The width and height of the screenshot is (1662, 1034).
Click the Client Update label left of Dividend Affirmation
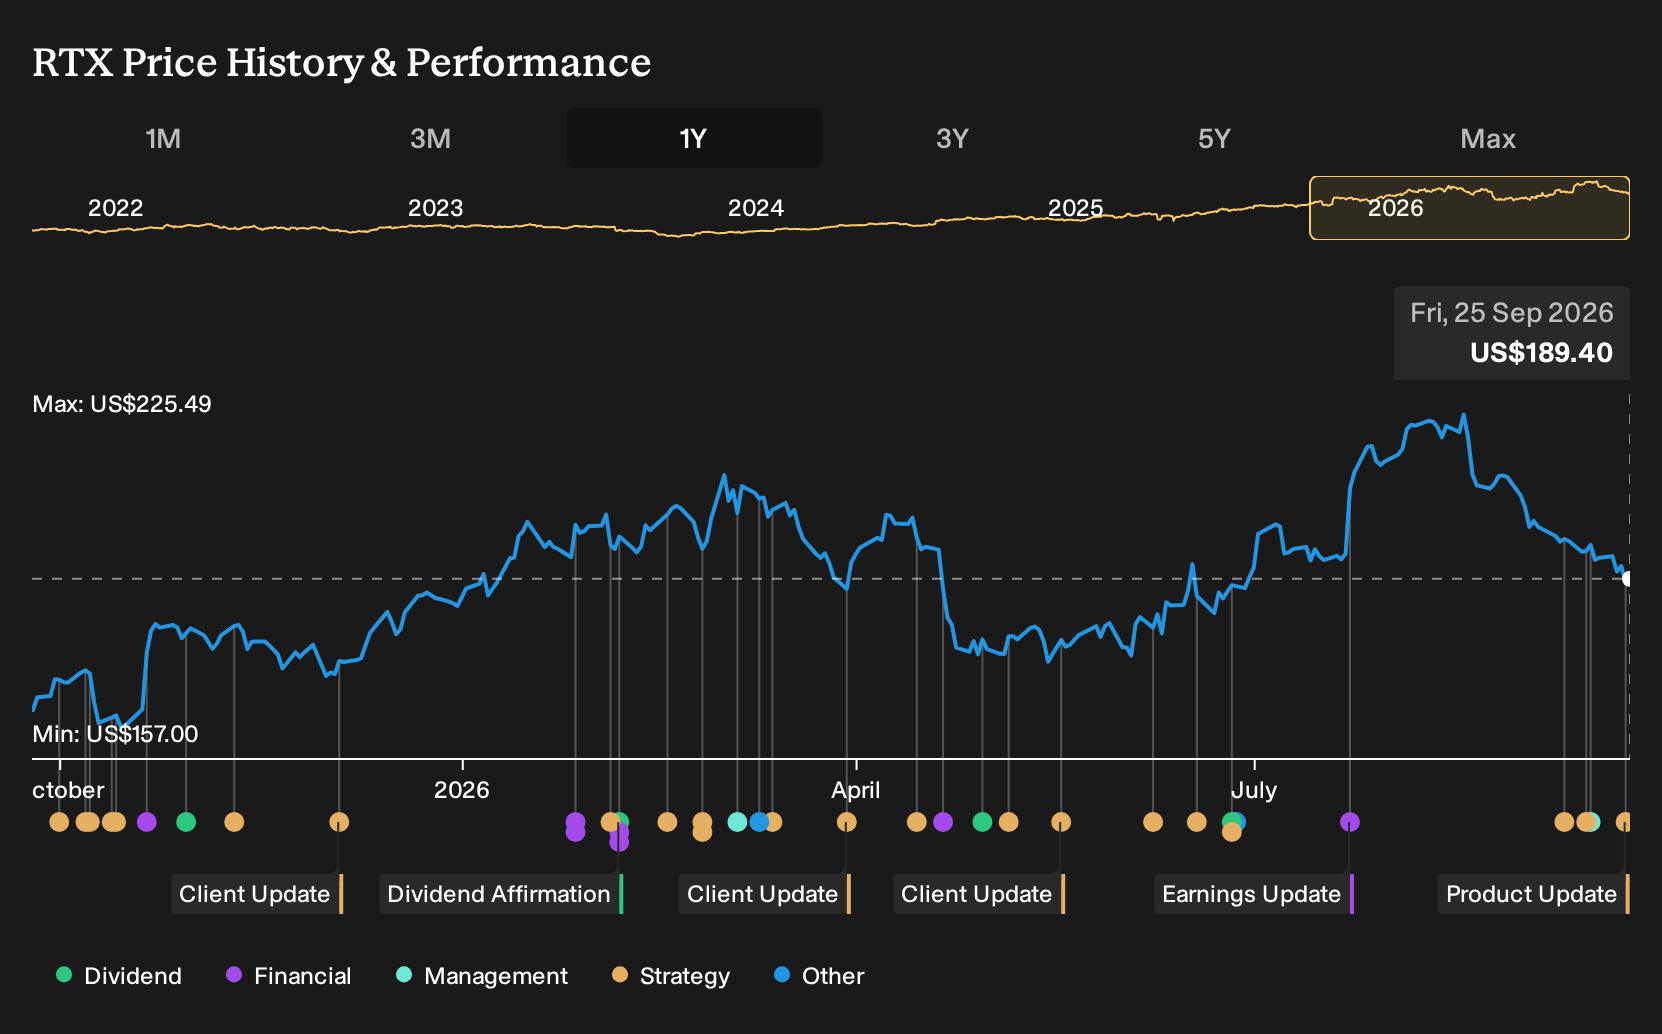(257, 894)
